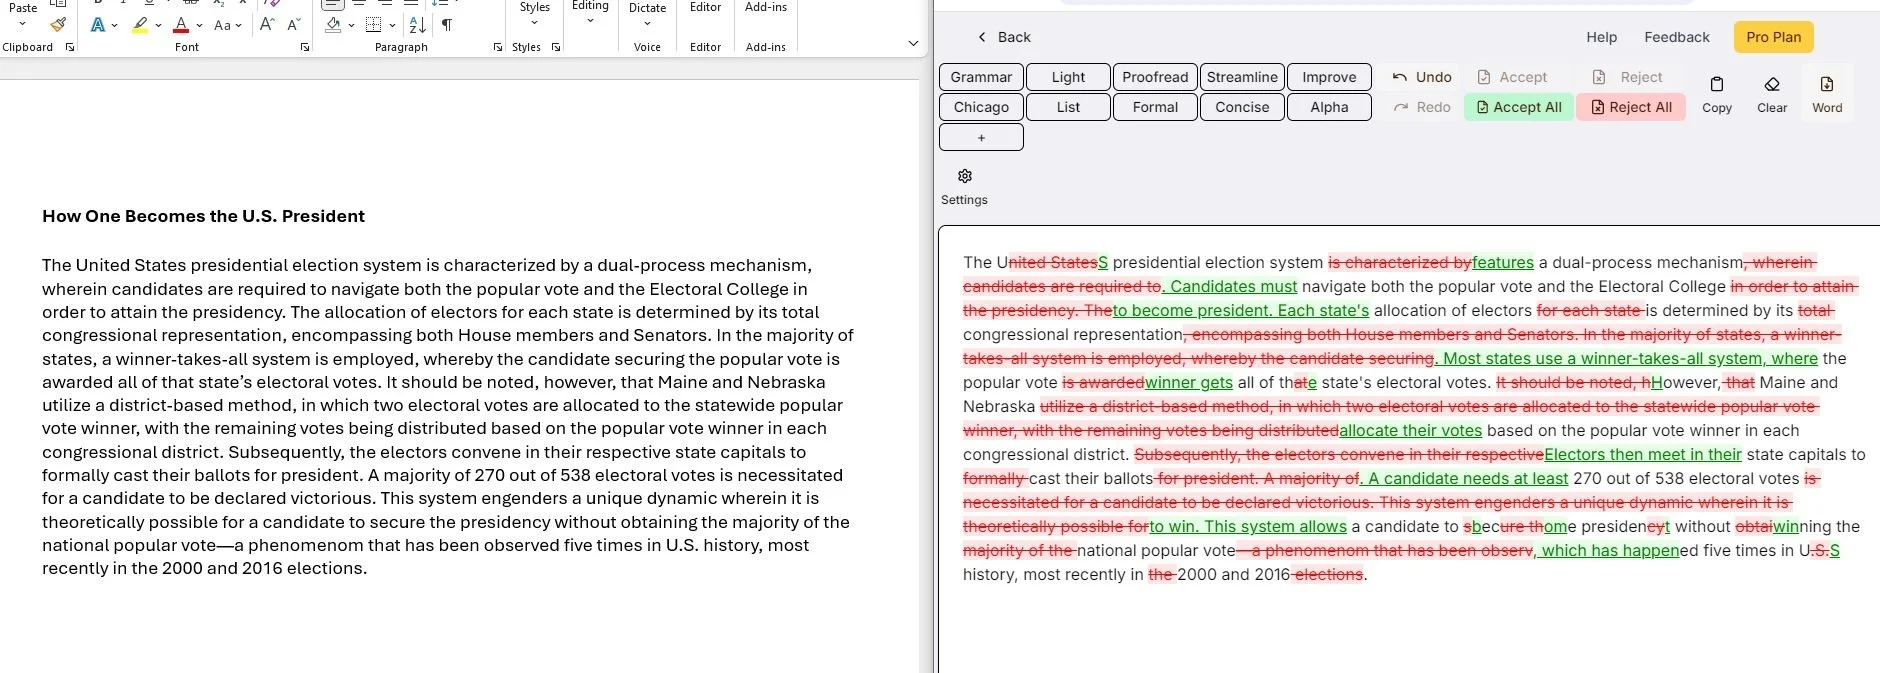Select the List editing mode

[x=1068, y=107]
